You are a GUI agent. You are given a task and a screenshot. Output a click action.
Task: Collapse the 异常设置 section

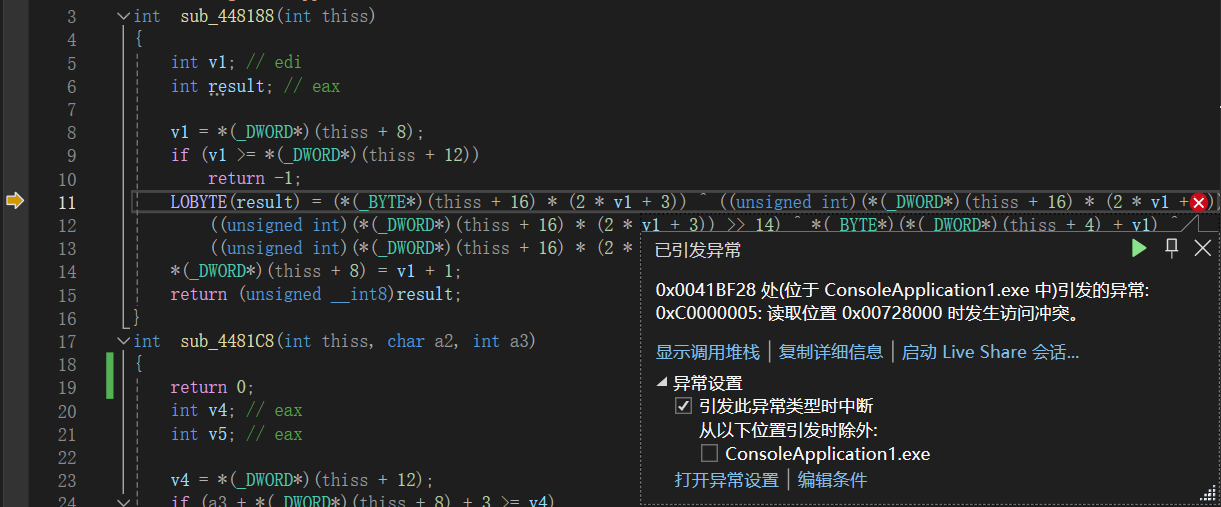pyautogui.click(x=662, y=382)
